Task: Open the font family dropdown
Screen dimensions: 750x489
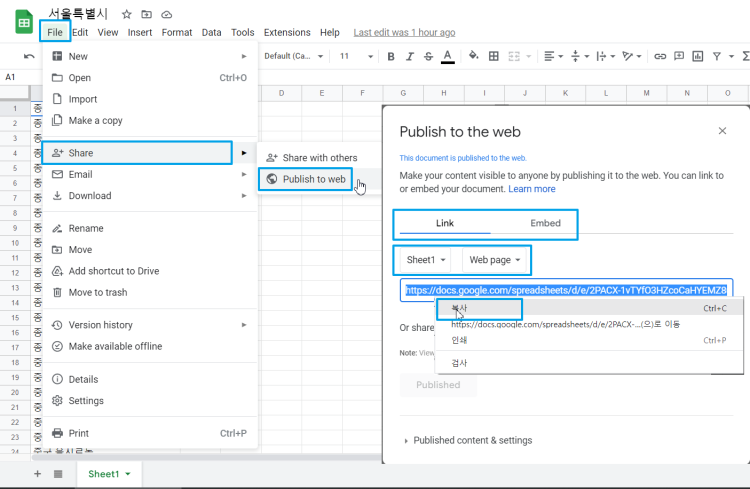Action: pyautogui.click(x=293, y=56)
